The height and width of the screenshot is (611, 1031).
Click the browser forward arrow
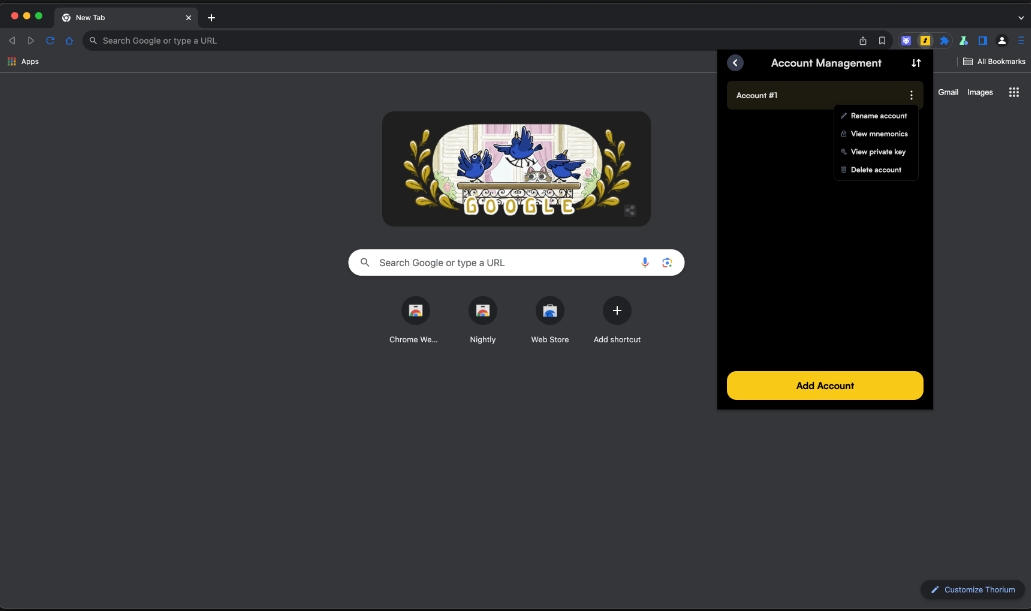30,41
